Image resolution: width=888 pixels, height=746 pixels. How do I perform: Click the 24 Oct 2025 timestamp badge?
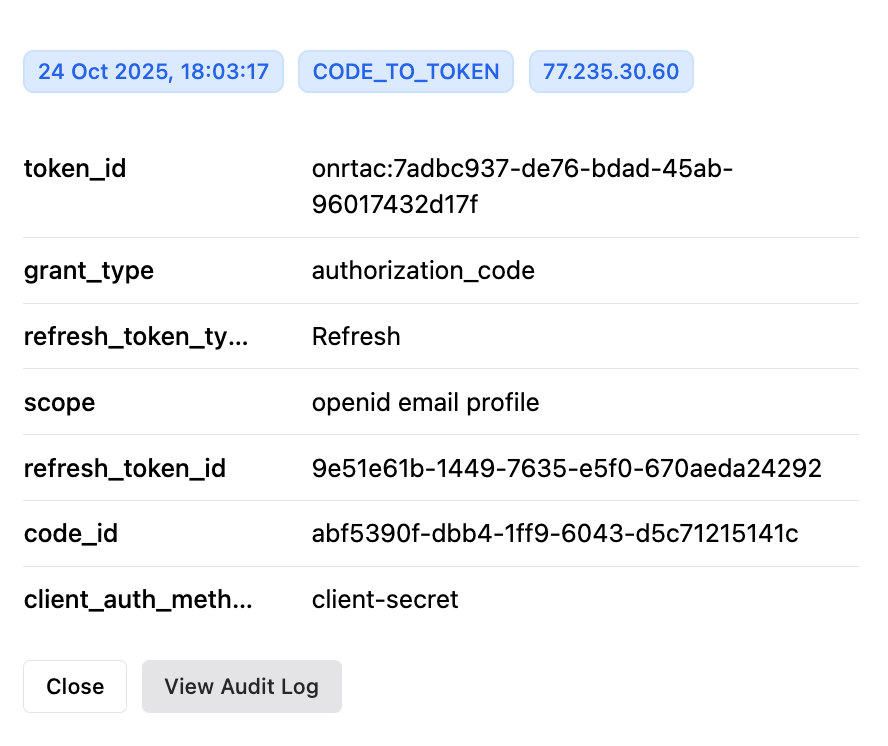click(x=153, y=72)
